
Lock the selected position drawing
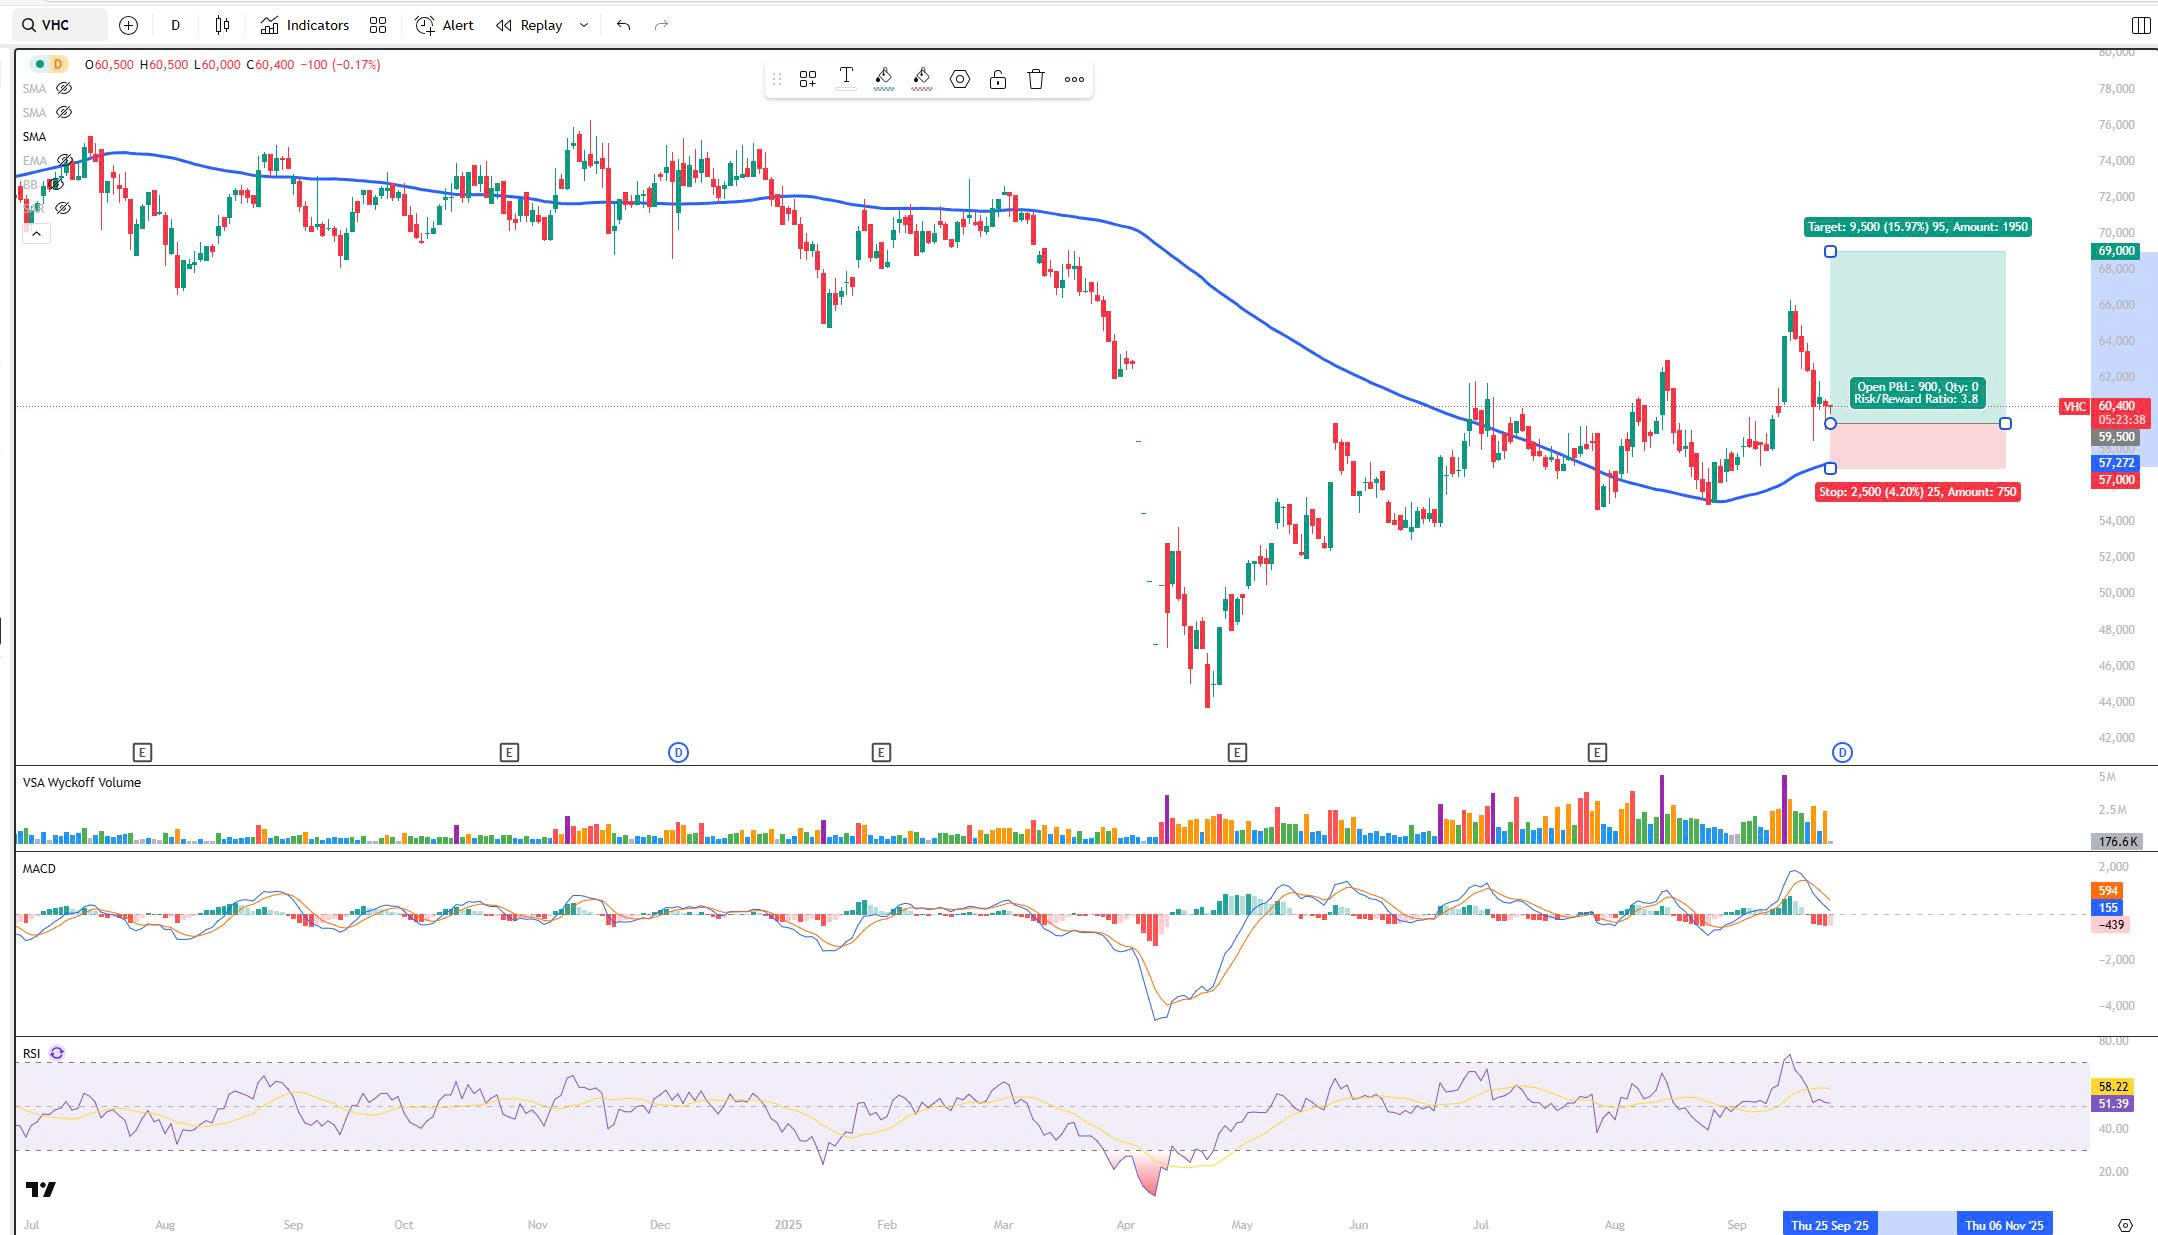click(x=998, y=79)
